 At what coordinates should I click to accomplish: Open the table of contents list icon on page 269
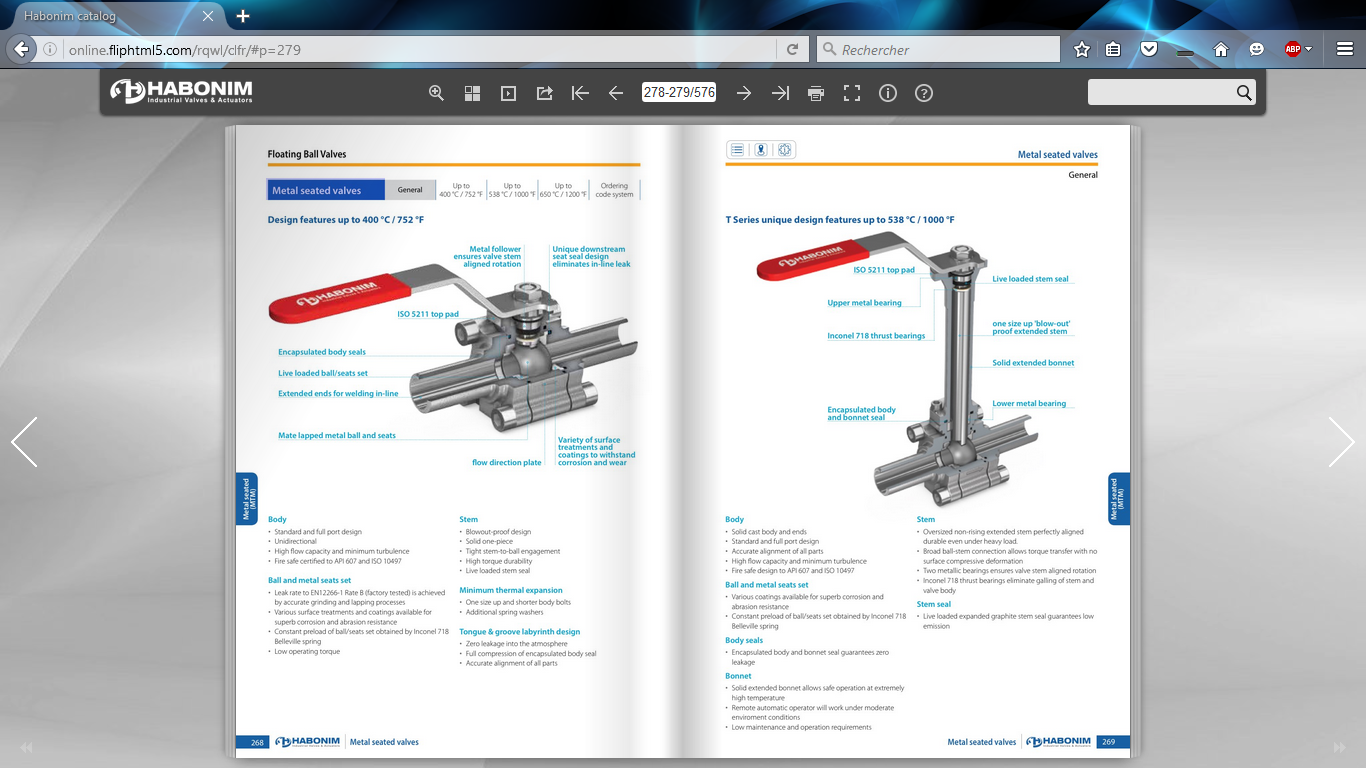pos(737,150)
